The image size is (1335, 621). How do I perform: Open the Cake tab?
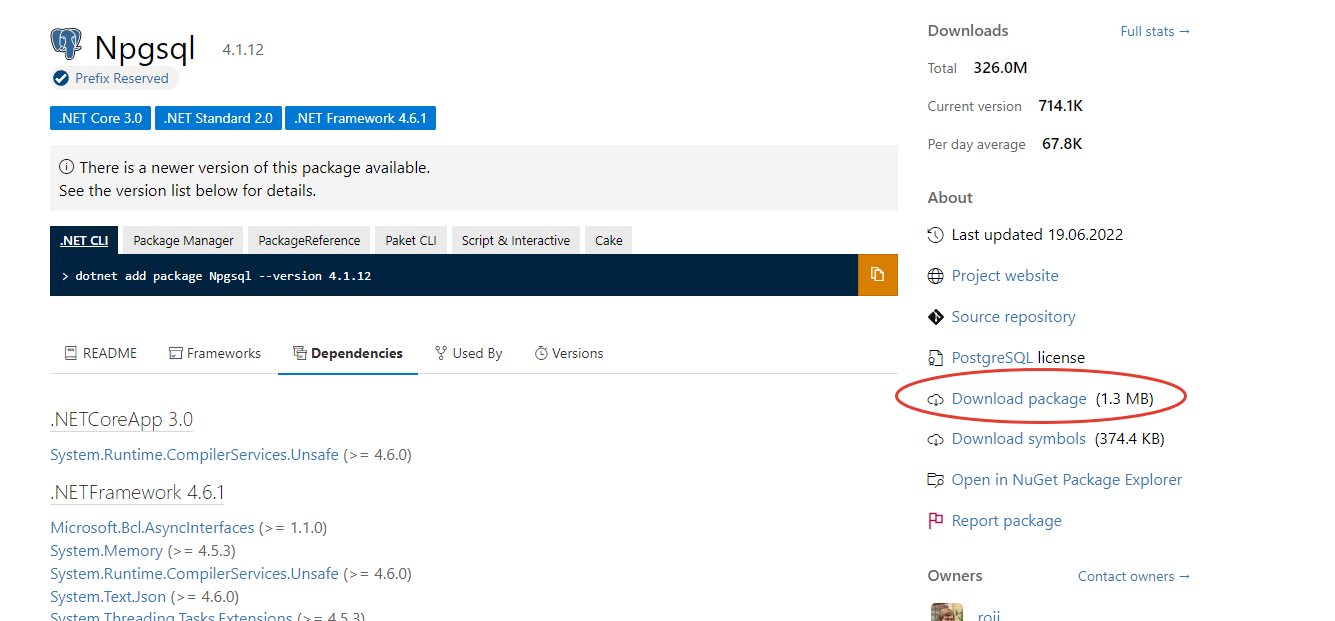tap(609, 240)
